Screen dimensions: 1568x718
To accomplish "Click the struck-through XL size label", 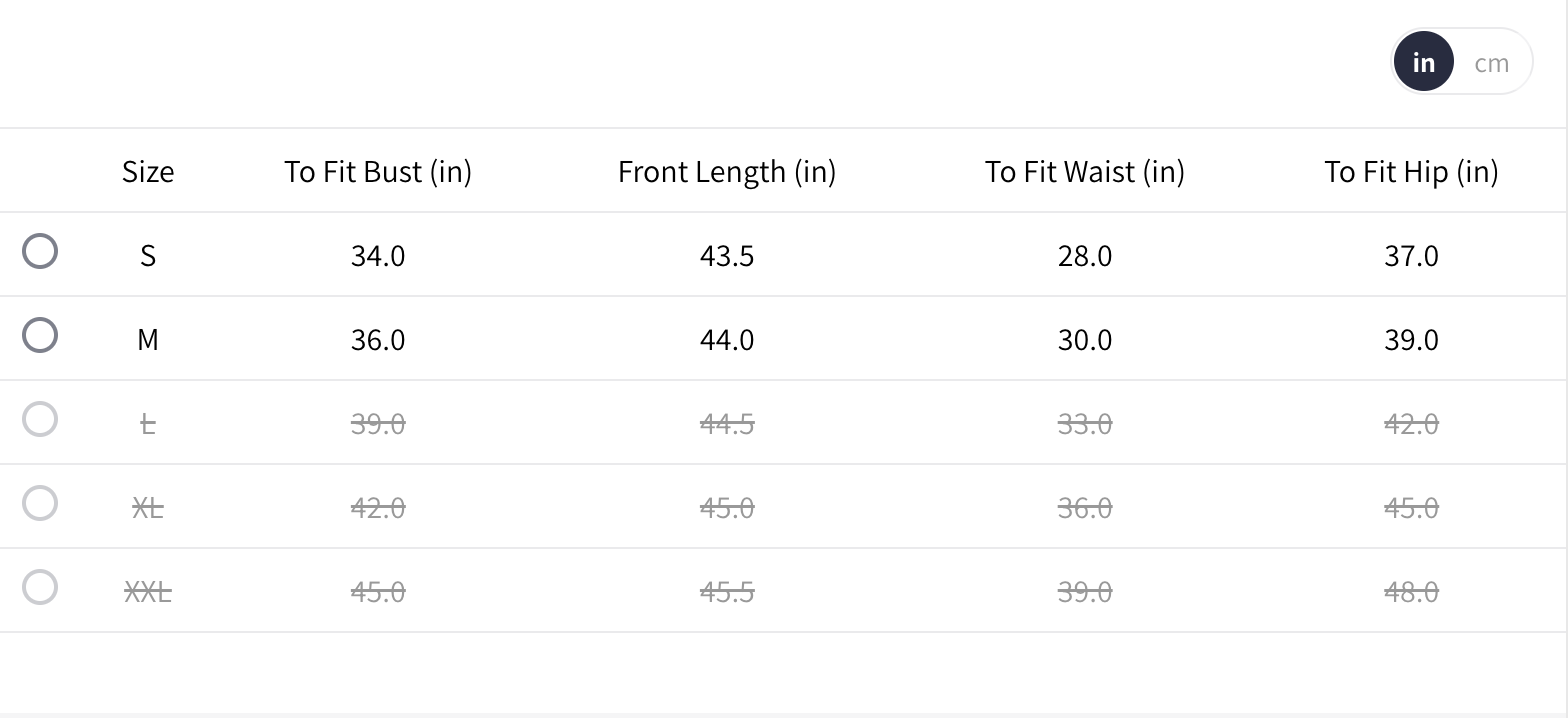I will click(x=148, y=508).
